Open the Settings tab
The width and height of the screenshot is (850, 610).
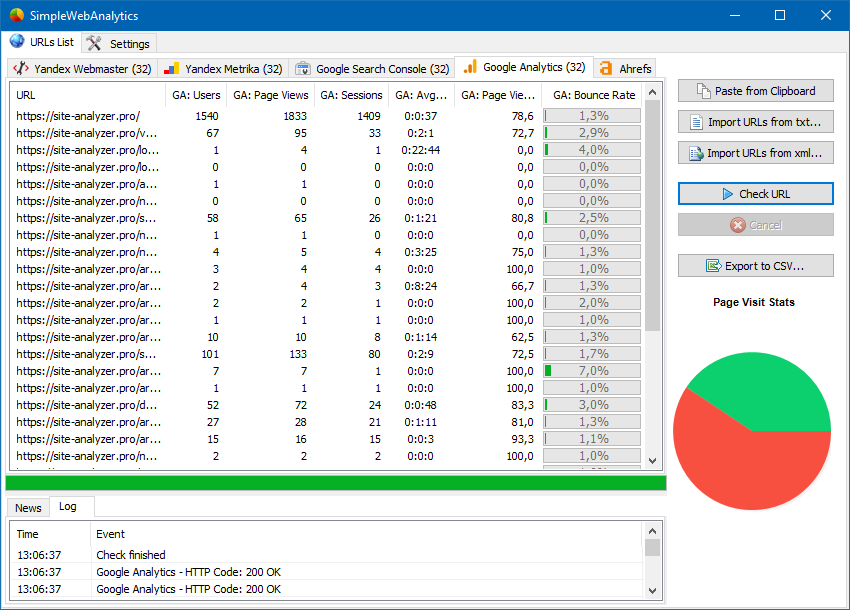(119, 43)
